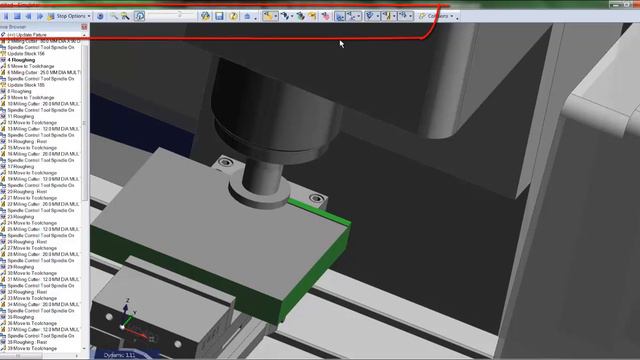Screen dimensions: 640x360
Task: Click the XYZ axis triad in viewport
Action: [x=134, y=321]
